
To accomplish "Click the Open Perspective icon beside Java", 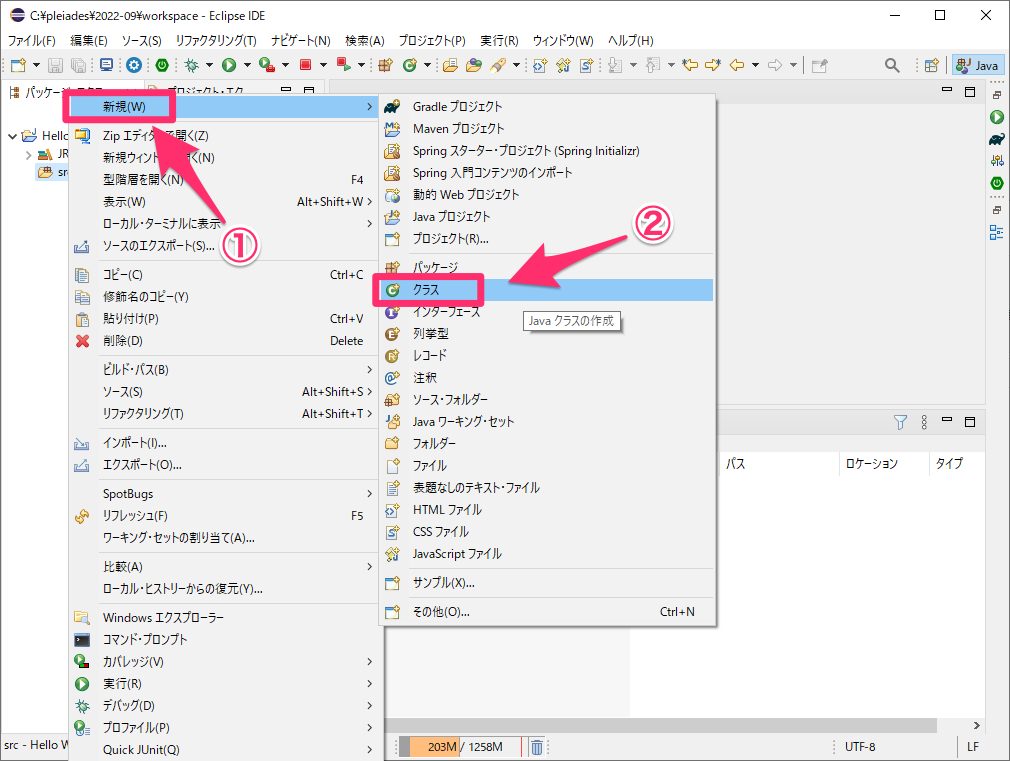I will 931,65.
